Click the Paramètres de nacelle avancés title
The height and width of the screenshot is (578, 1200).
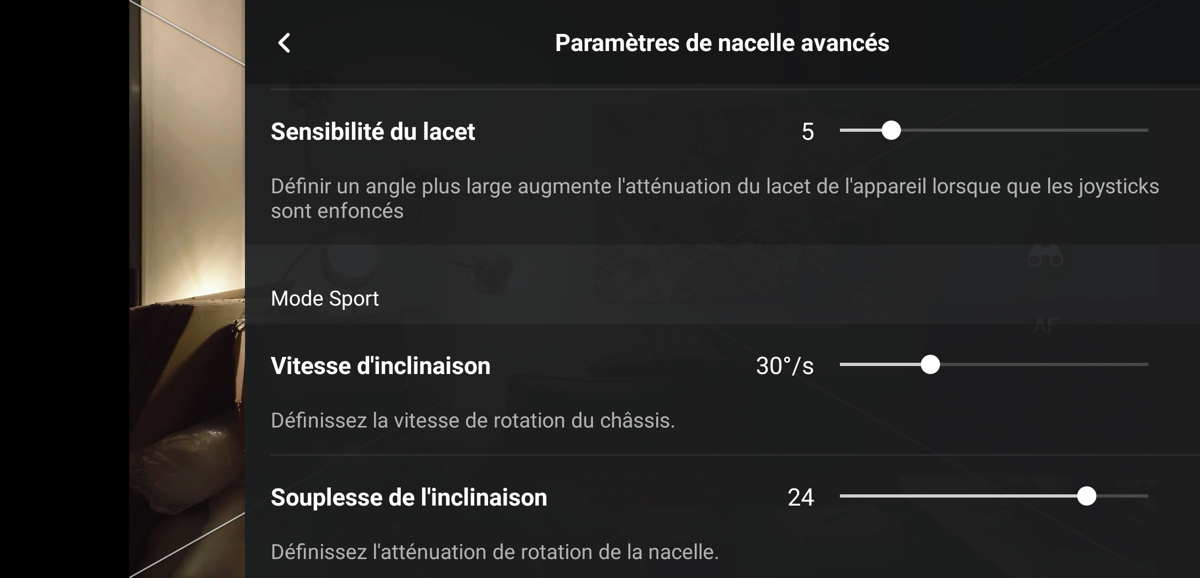pos(722,43)
